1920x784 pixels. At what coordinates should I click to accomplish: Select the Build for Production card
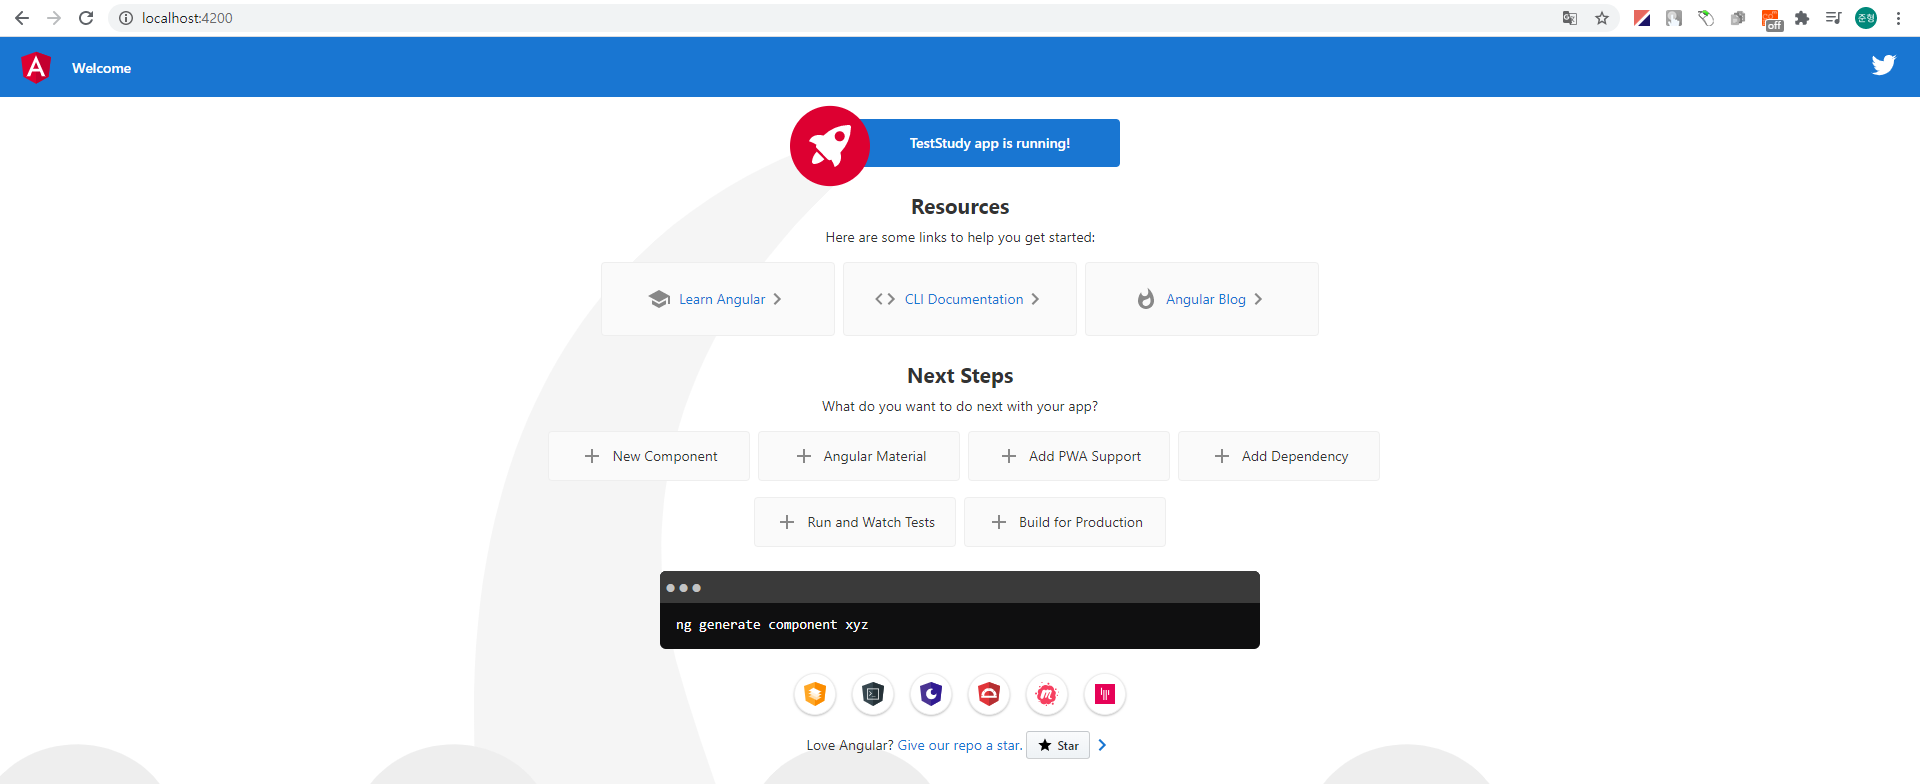1065,522
